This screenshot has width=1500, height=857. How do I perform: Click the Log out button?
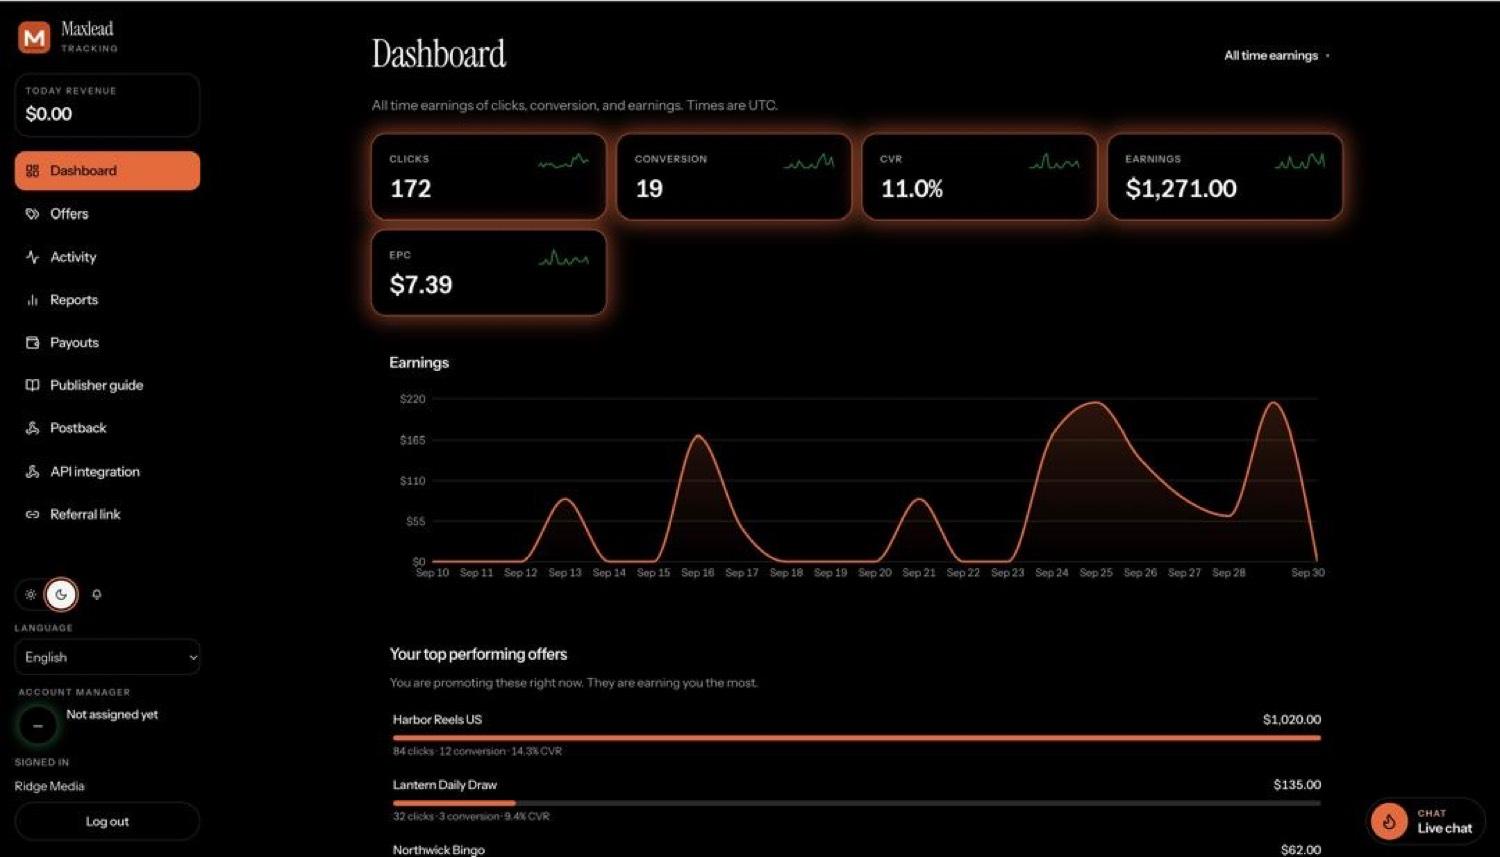pyautogui.click(x=107, y=821)
